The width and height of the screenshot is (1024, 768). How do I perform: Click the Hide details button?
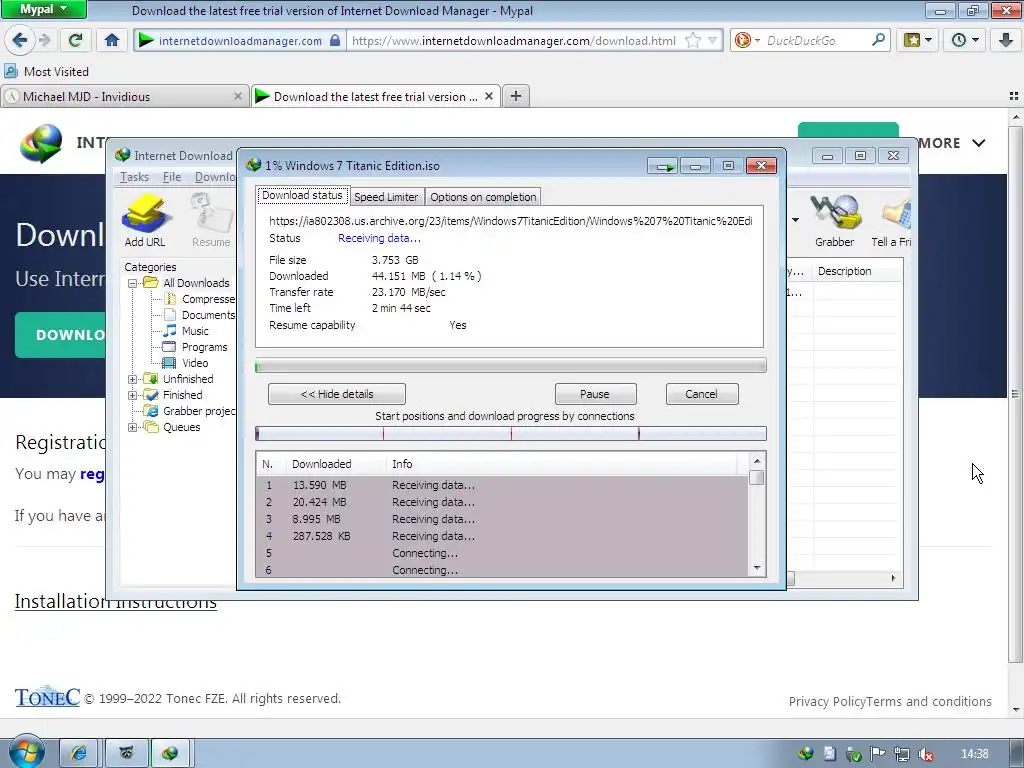[337, 394]
